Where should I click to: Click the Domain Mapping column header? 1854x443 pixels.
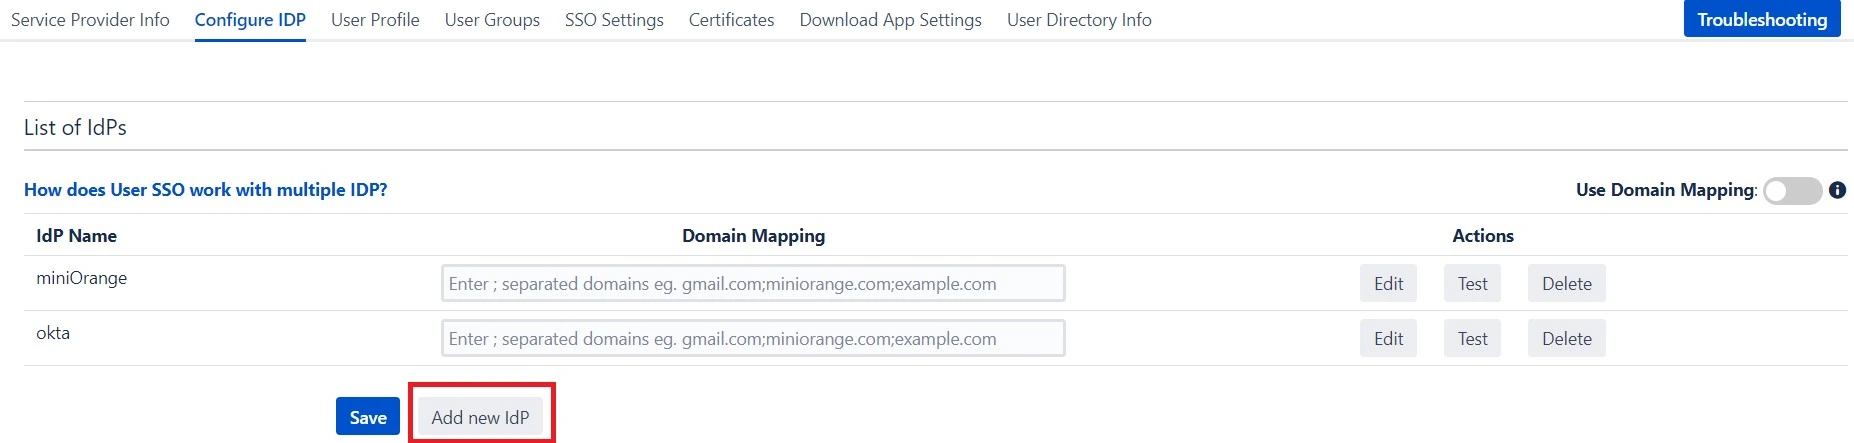(x=753, y=236)
